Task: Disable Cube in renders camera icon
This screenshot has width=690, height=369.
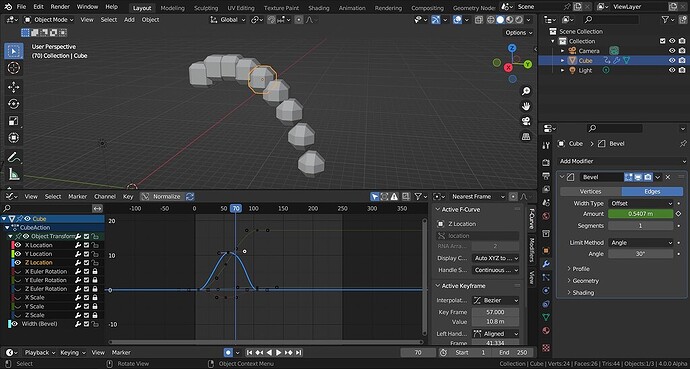Action: 682,61
